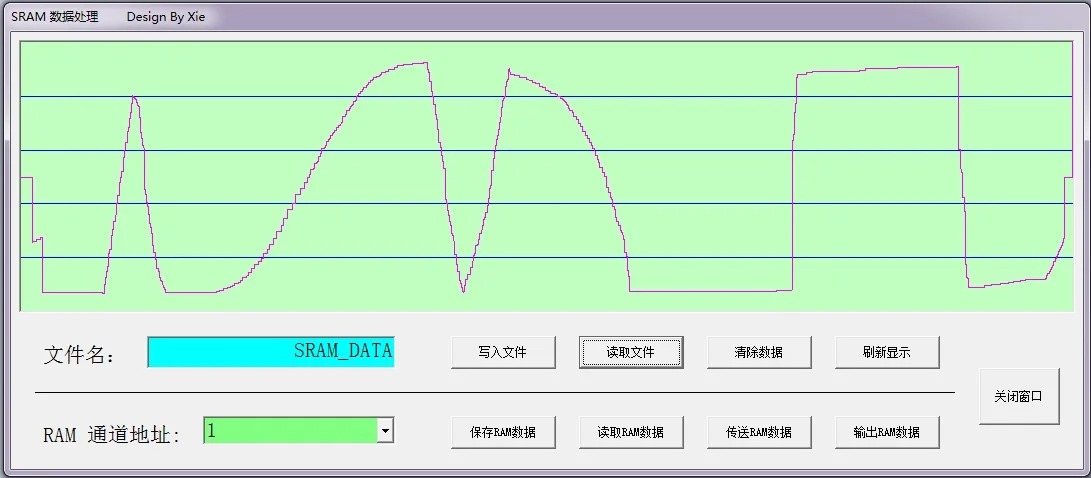Screen dimensions: 1091x478
Task: Click the RAM 通道地址 label
Action: click(111, 436)
